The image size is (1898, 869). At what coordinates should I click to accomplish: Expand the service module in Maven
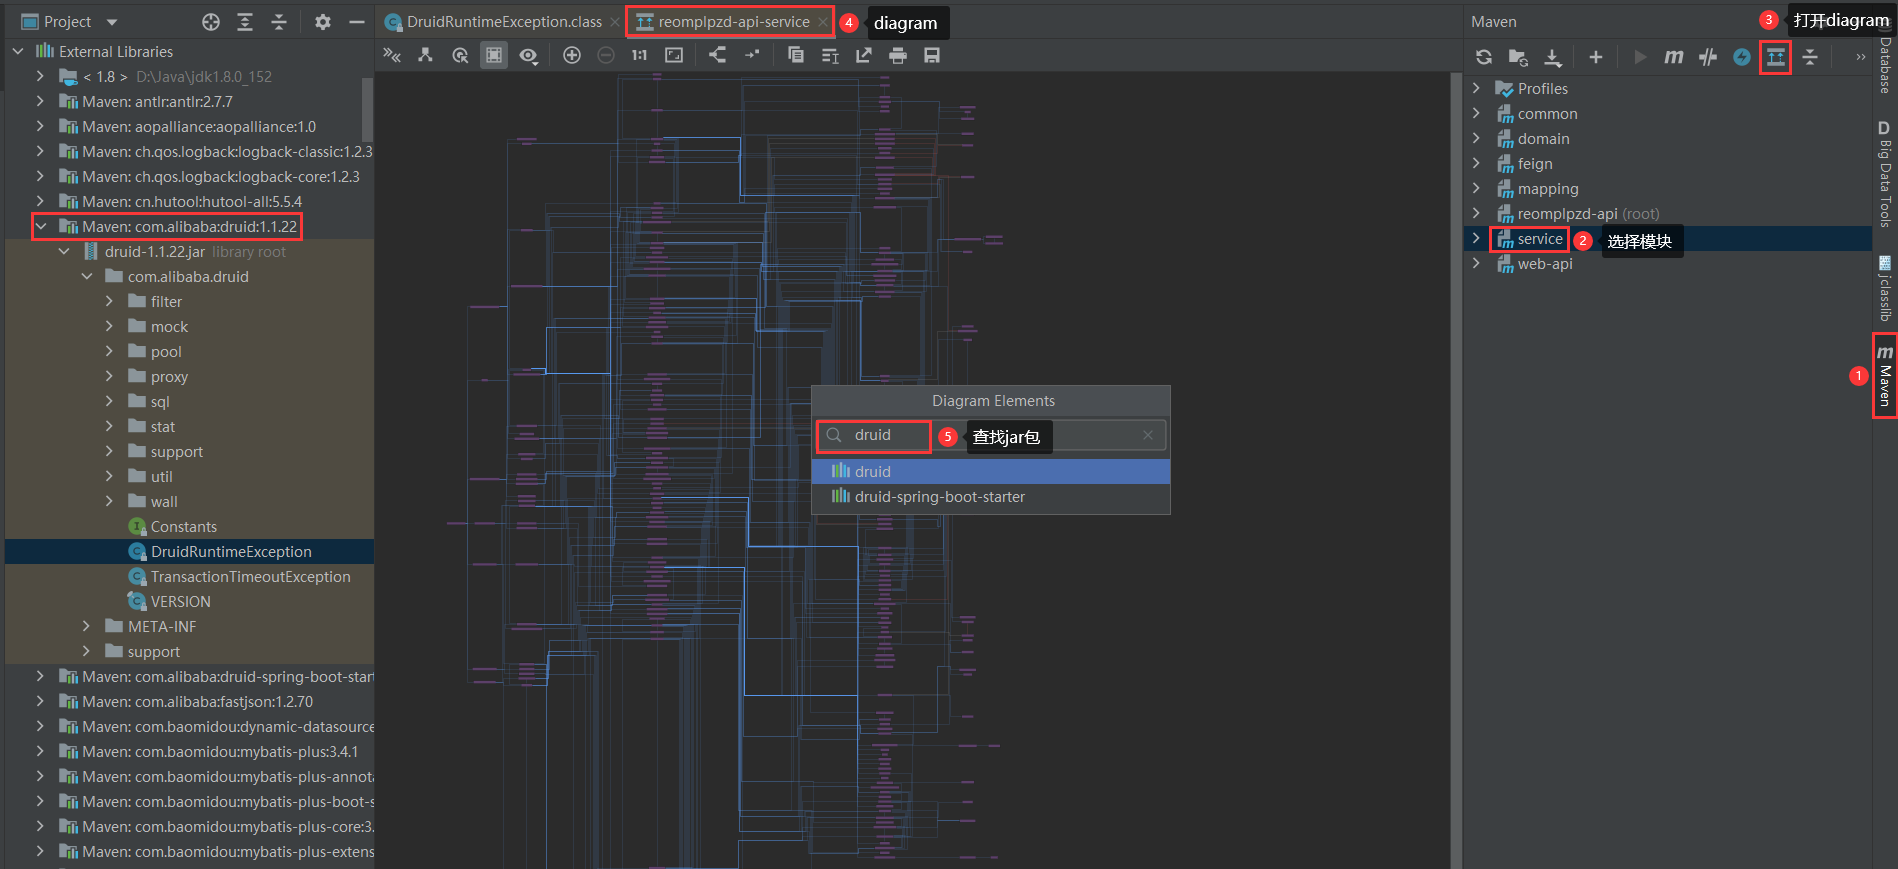(1476, 239)
